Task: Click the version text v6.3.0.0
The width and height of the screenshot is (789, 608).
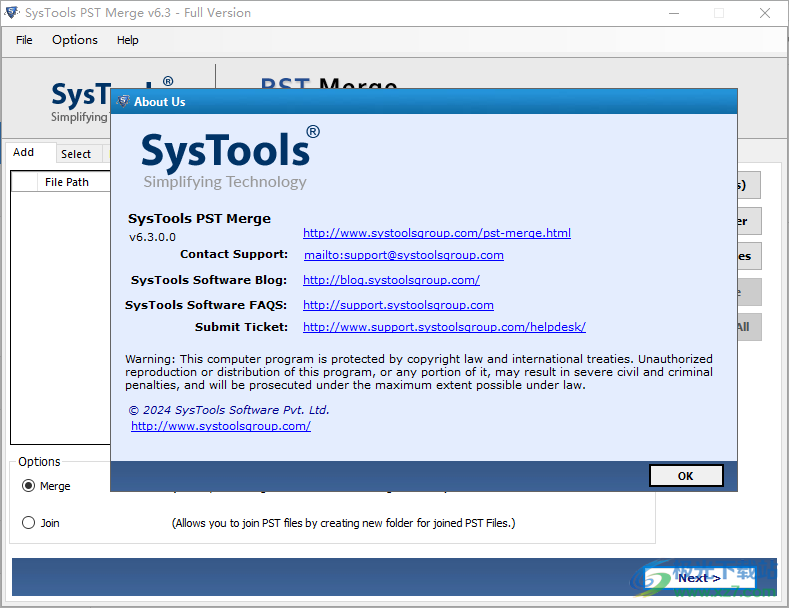Action: coord(152,237)
